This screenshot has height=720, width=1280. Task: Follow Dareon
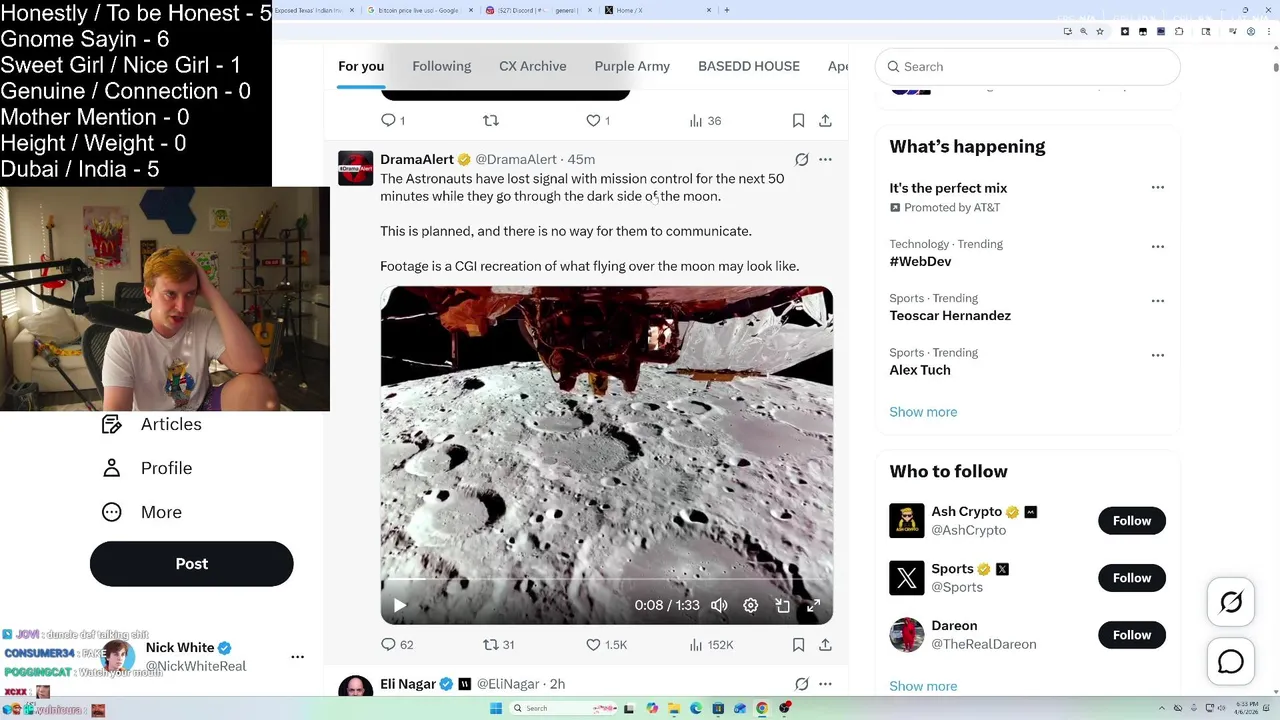pos(1132,635)
